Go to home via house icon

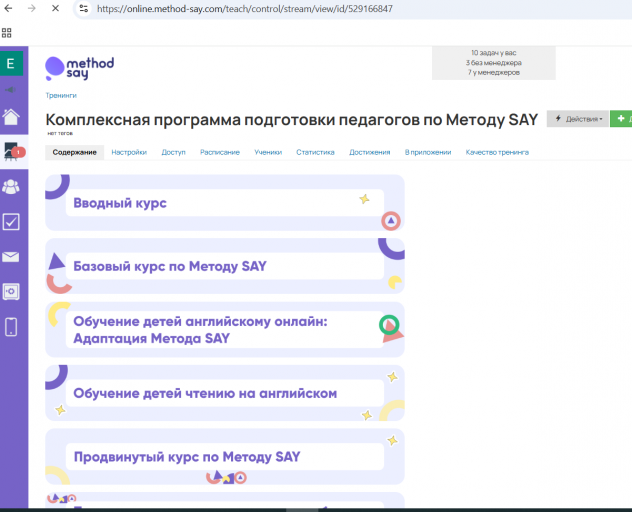coord(11,117)
